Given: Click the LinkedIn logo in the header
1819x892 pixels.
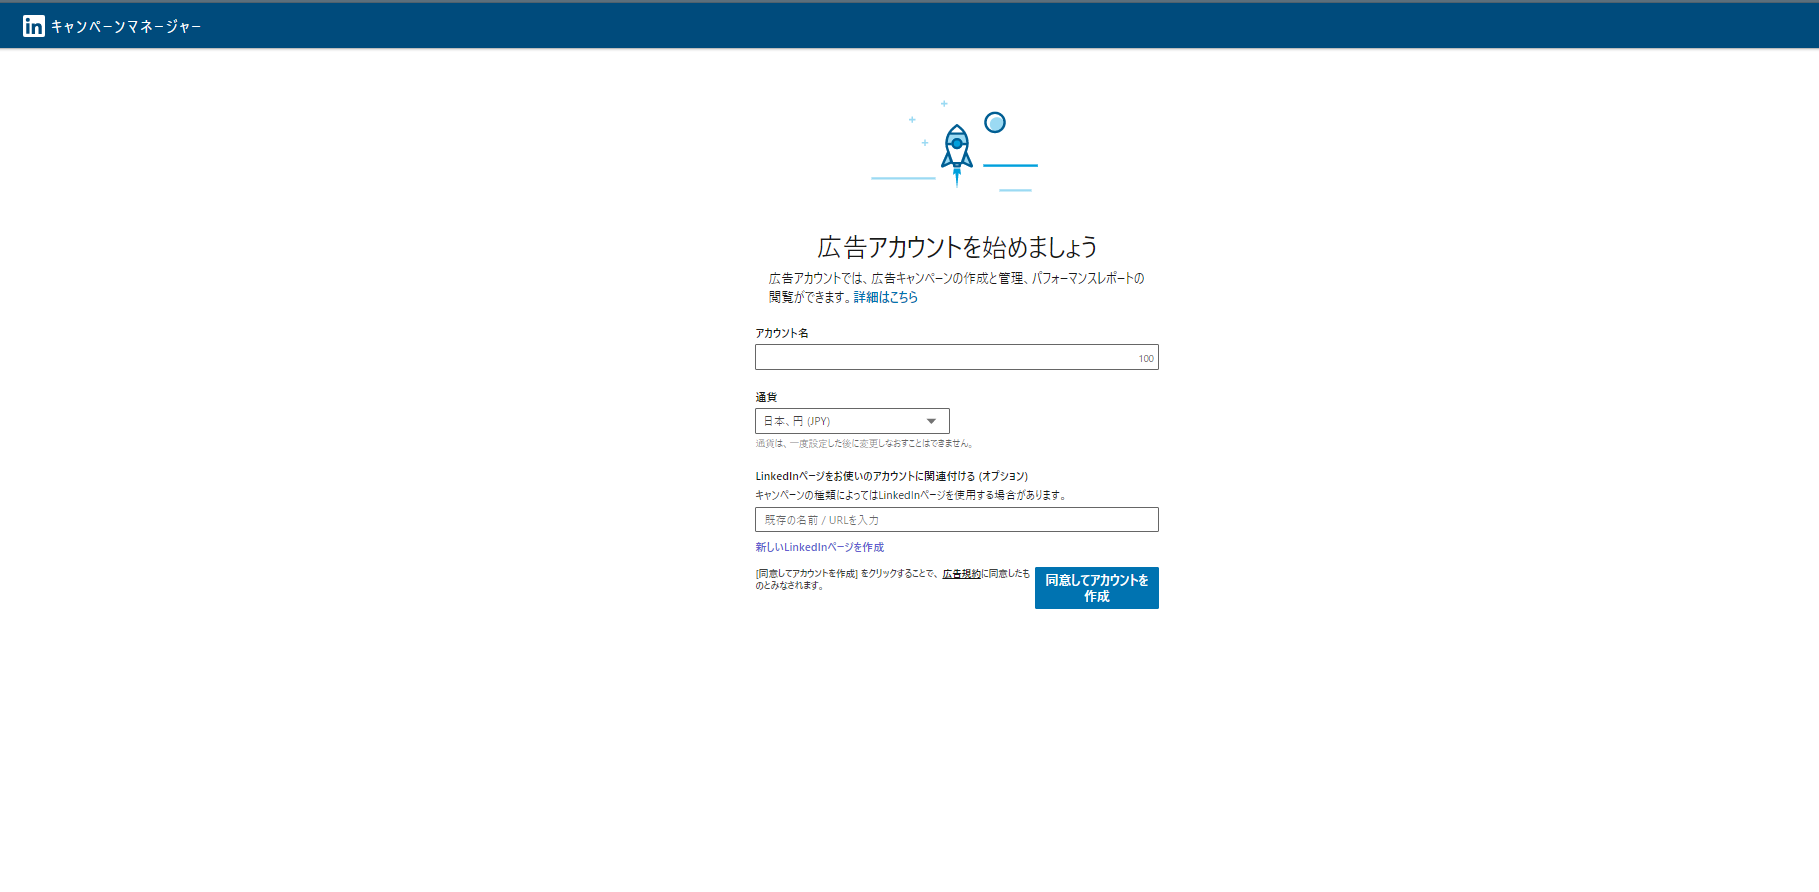Looking at the screenshot, I should pyautogui.click(x=33, y=26).
